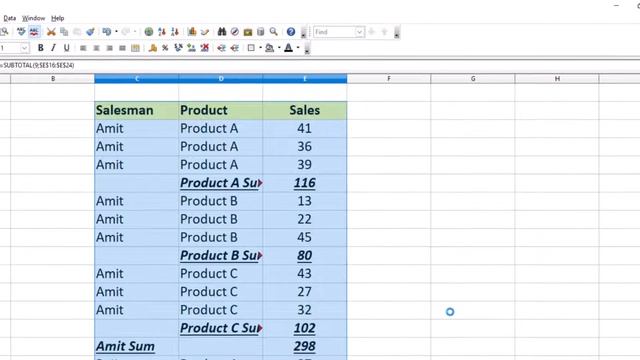Apply Currency number format icon
The width and height of the screenshot is (640, 360).
click(x=153, y=48)
